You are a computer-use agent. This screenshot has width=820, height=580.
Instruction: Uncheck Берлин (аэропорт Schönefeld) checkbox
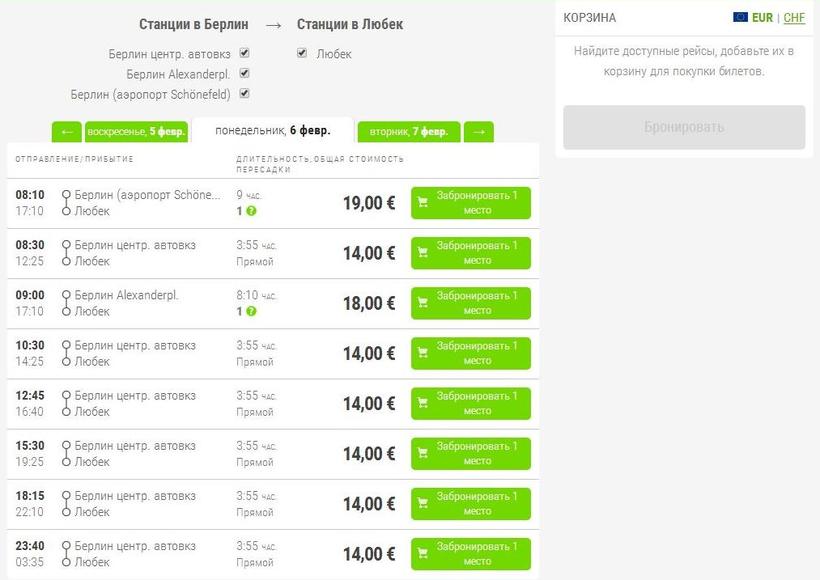coord(245,93)
